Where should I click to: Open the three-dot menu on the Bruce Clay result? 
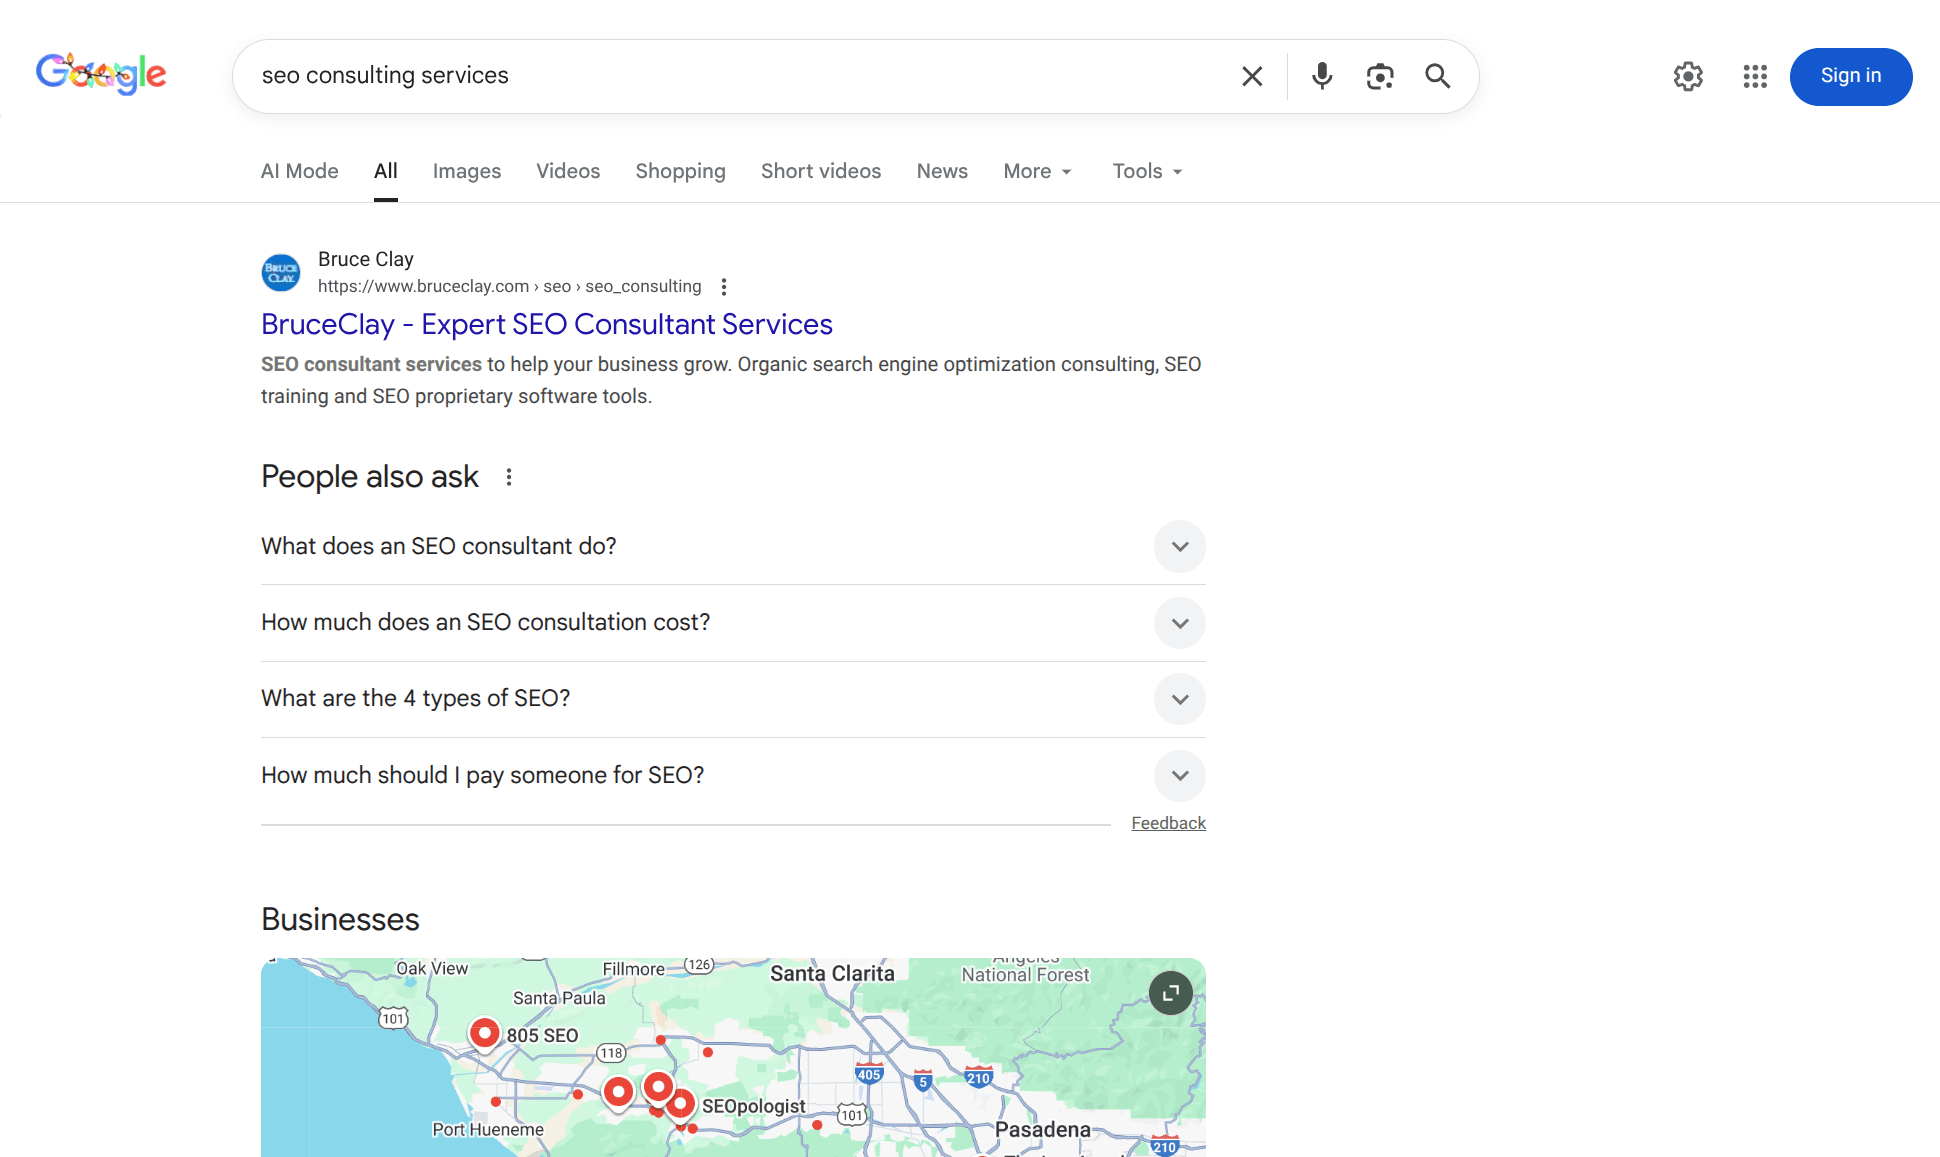(723, 286)
